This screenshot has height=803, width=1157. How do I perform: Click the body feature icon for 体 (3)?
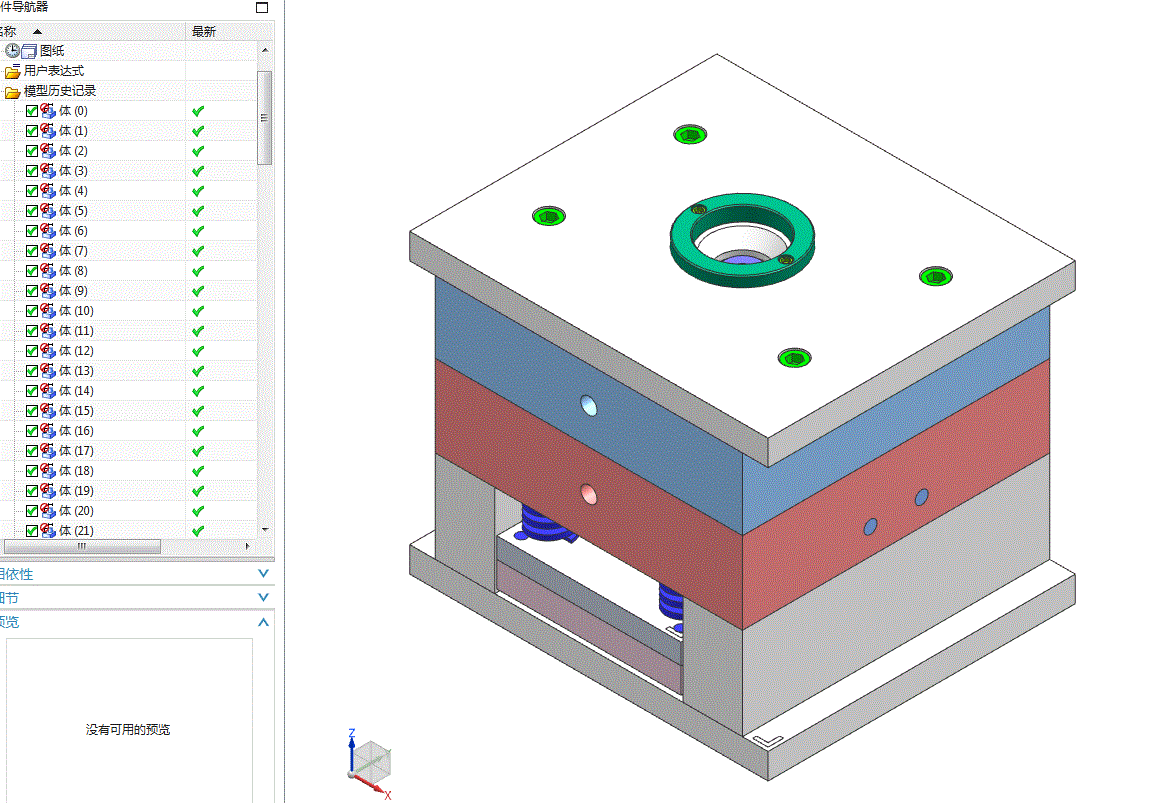(48, 170)
